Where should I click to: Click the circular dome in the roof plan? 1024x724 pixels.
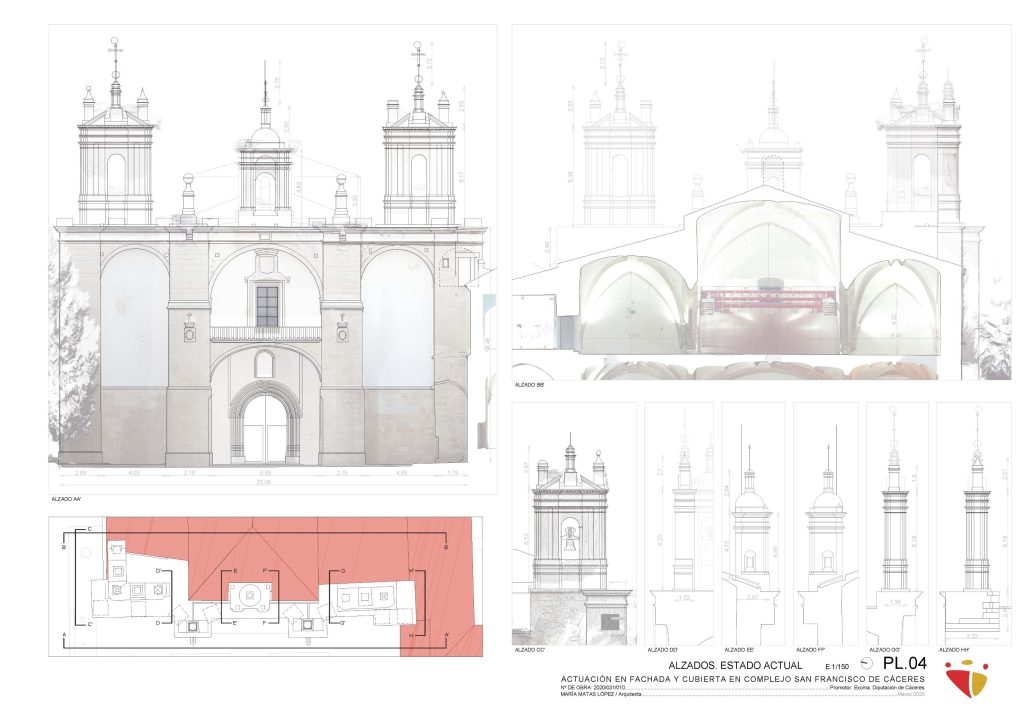pyautogui.click(x=249, y=597)
